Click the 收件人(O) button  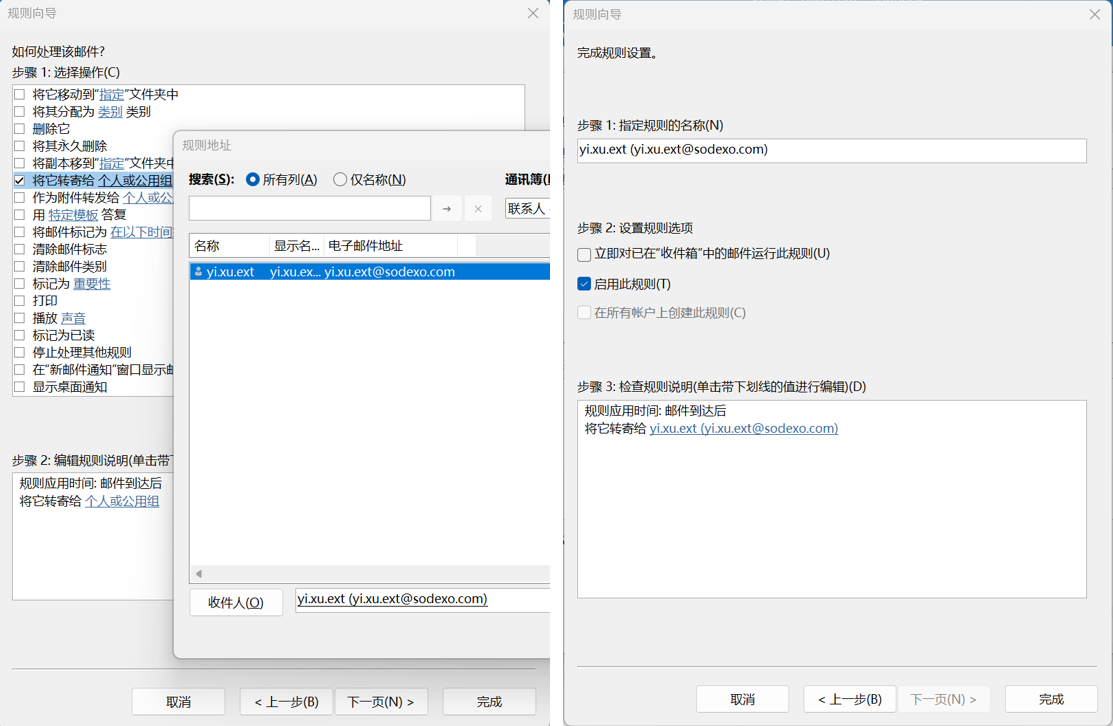[236, 603]
